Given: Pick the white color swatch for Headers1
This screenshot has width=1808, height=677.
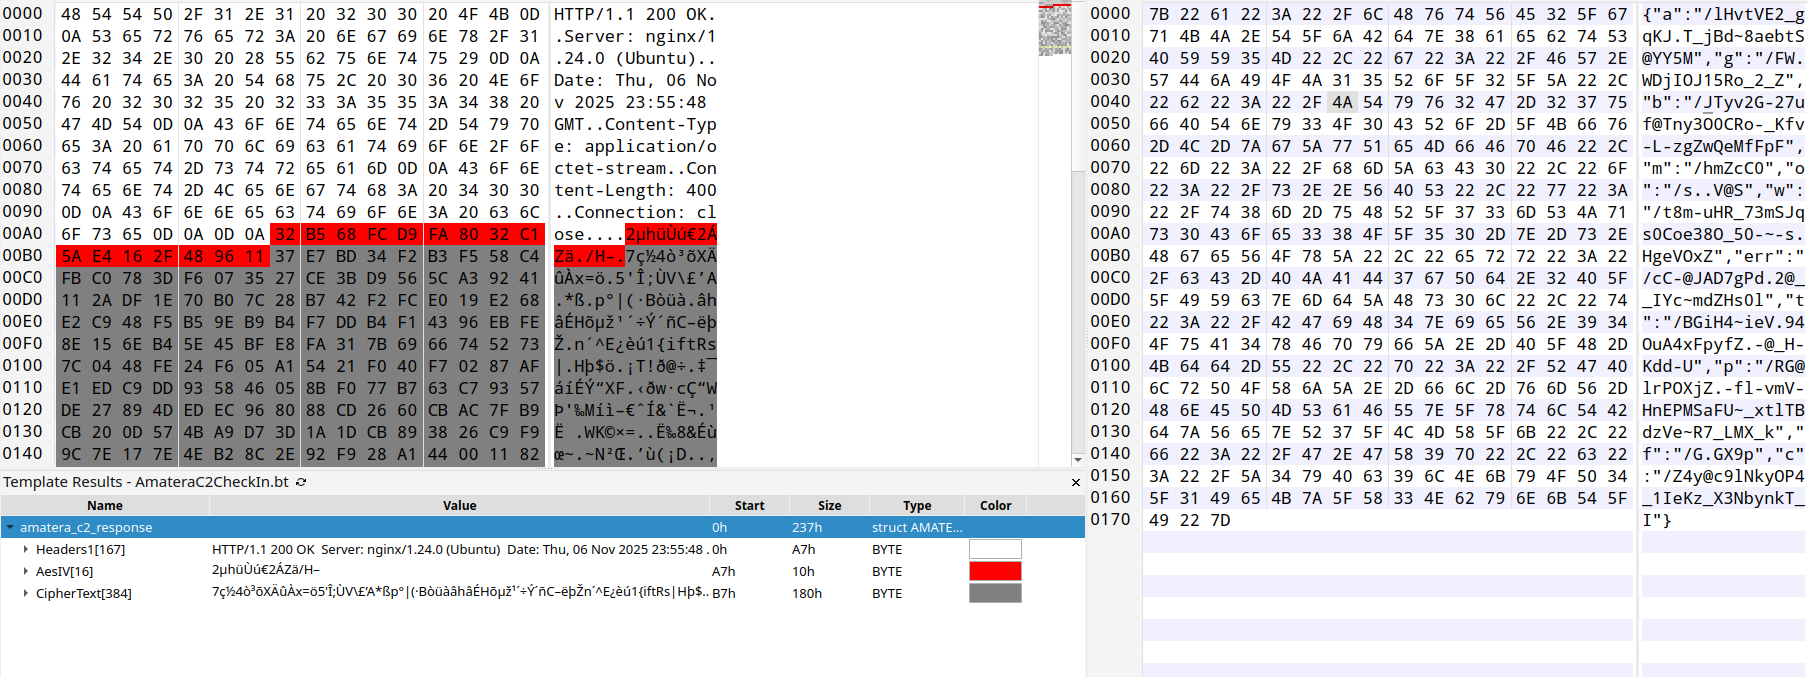Looking at the screenshot, I should [995, 549].
